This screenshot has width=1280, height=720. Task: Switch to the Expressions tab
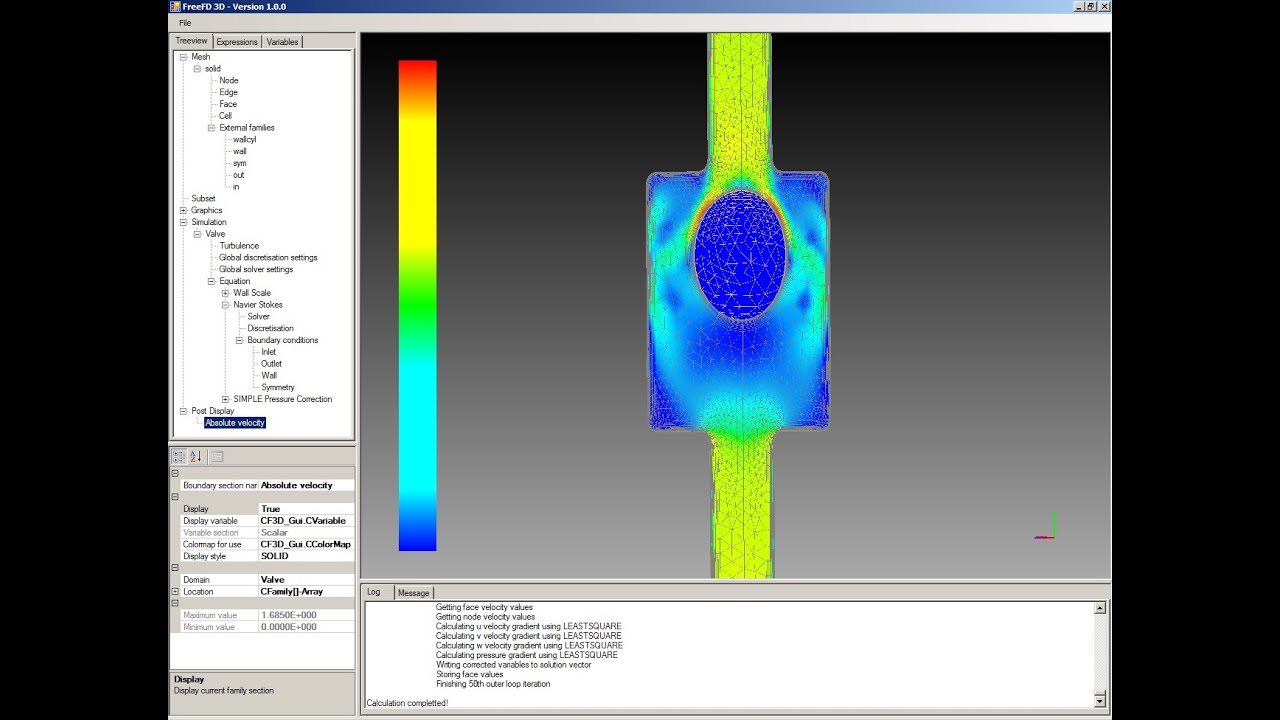click(x=237, y=42)
